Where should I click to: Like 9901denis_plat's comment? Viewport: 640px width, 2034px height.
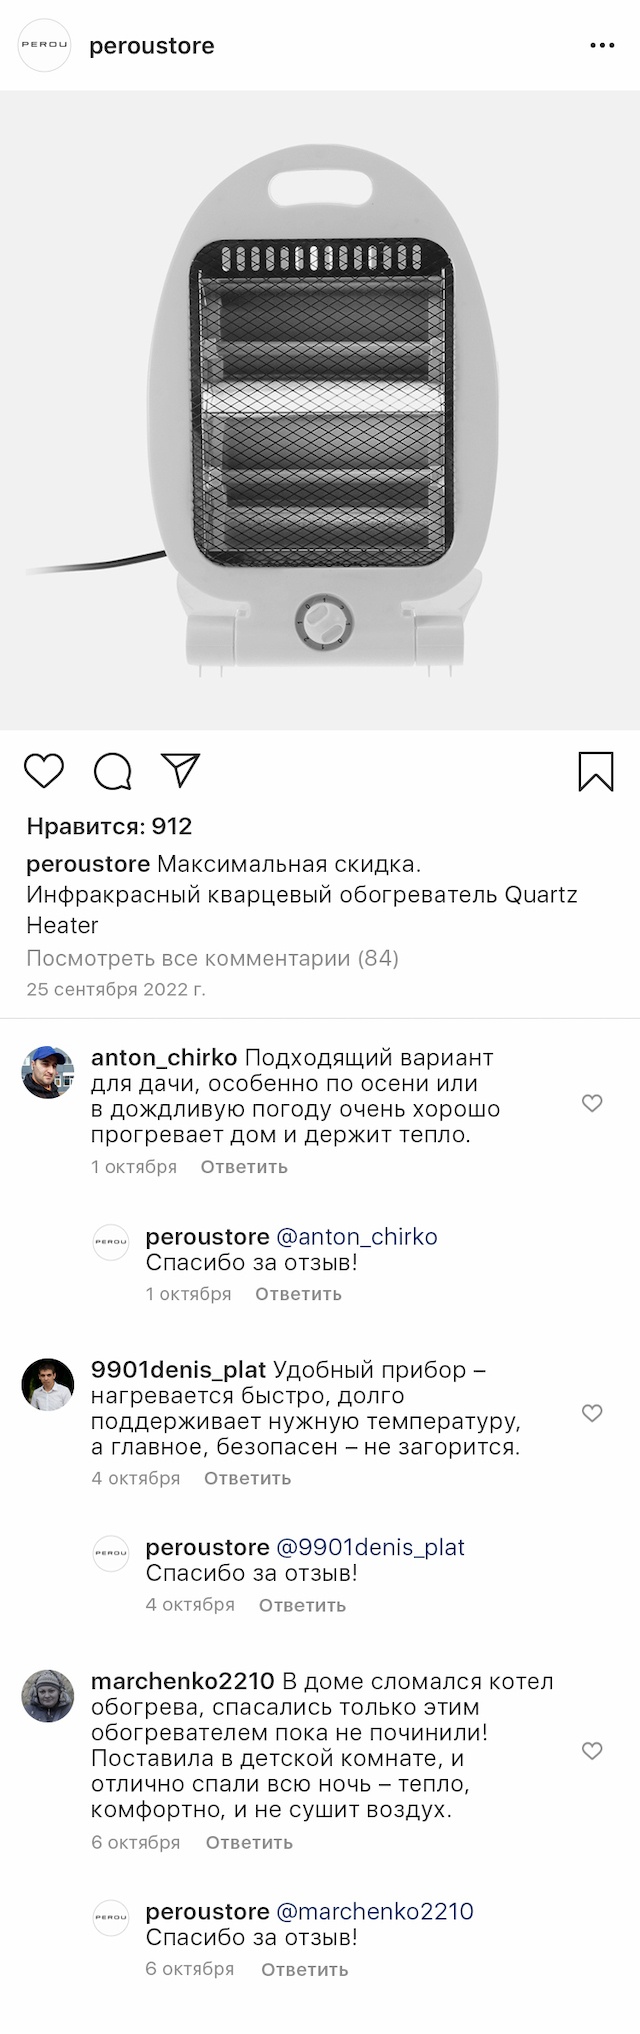click(x=592, y=1413)
